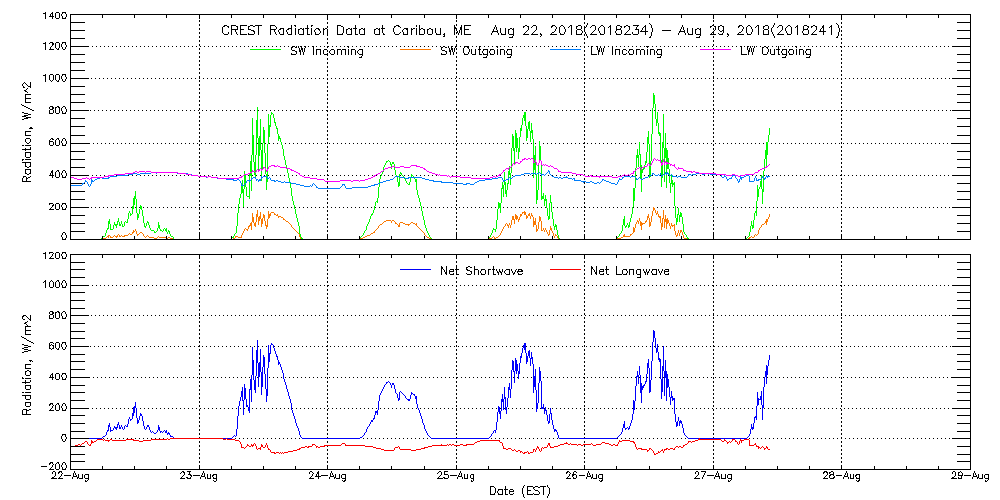Click the 'SW Outgoing' legend label
The height and width of the screenshot is (500, 1000).
[x=476, y=52]
